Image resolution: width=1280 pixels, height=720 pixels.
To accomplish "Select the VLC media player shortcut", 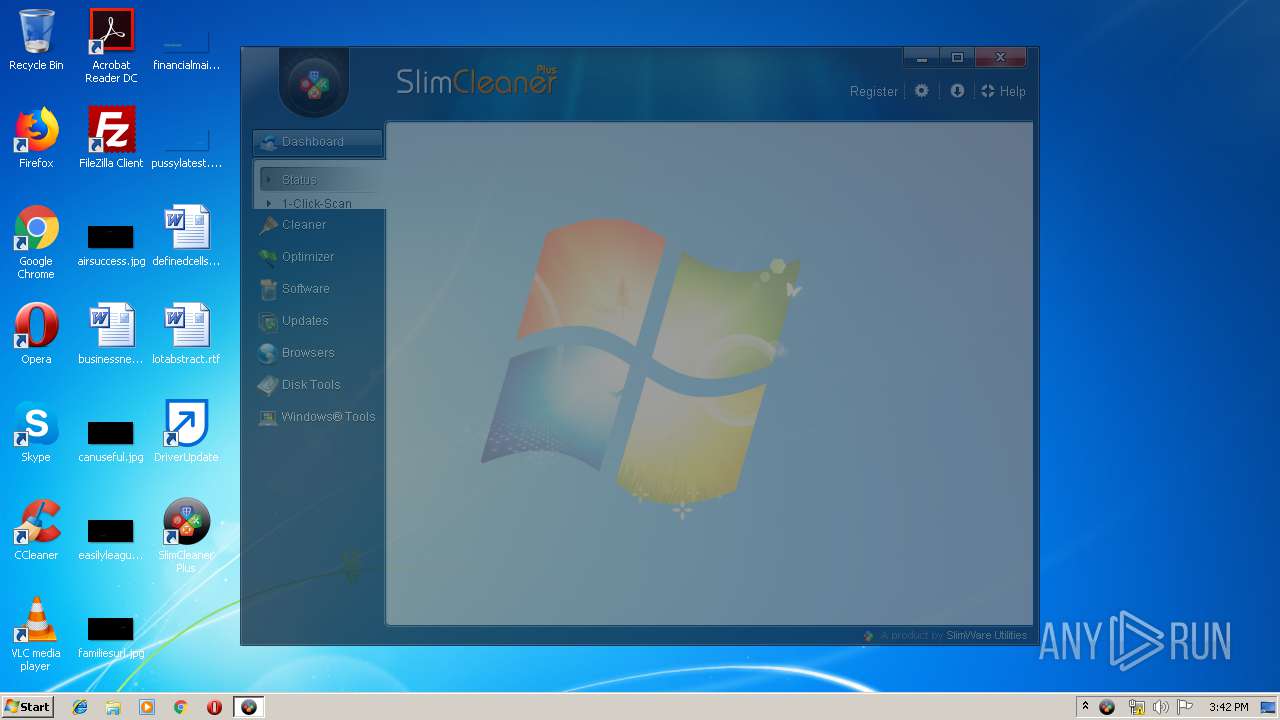I will point(36,634).
